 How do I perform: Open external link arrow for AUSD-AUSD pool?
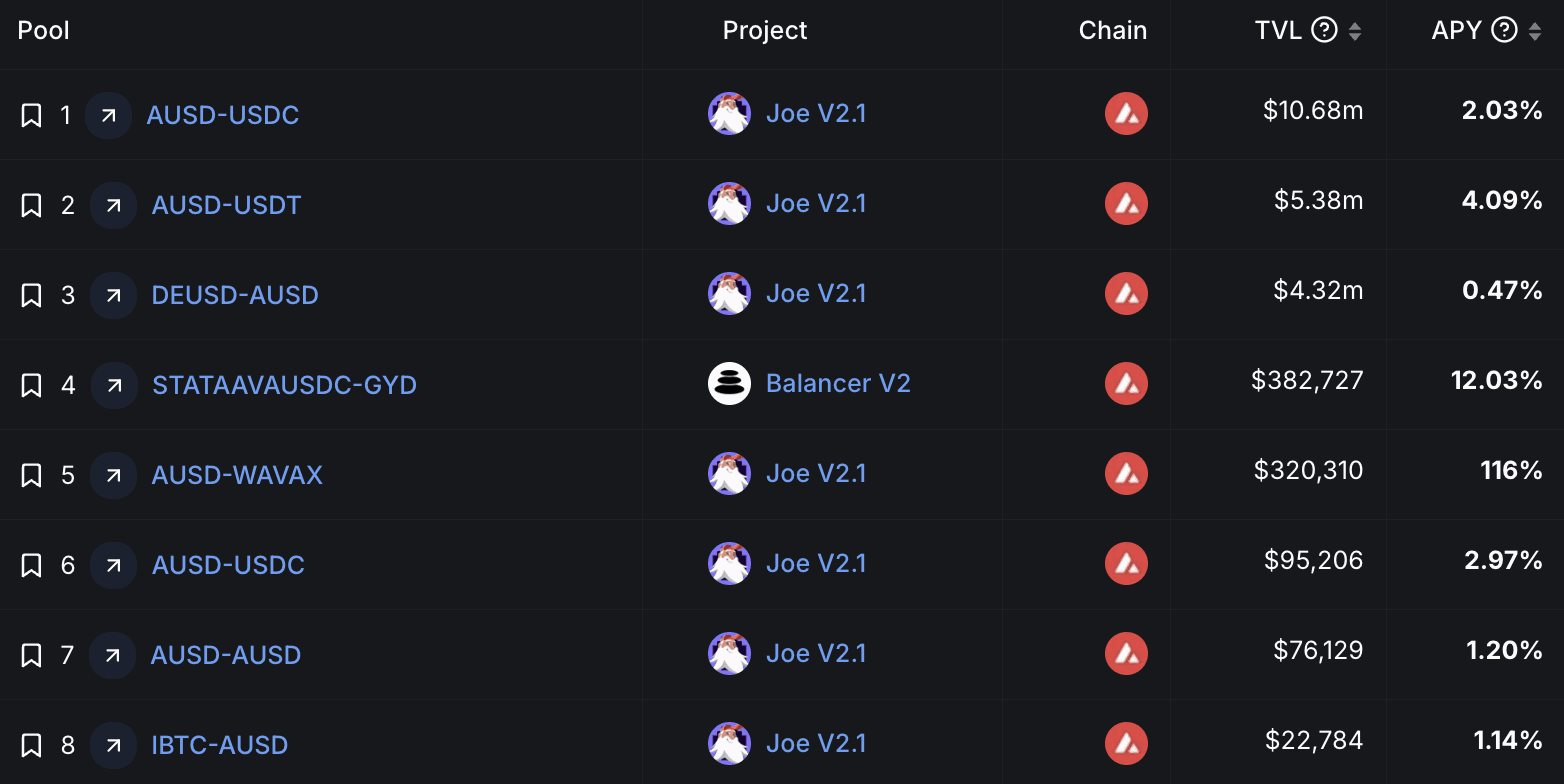[112, 655]
